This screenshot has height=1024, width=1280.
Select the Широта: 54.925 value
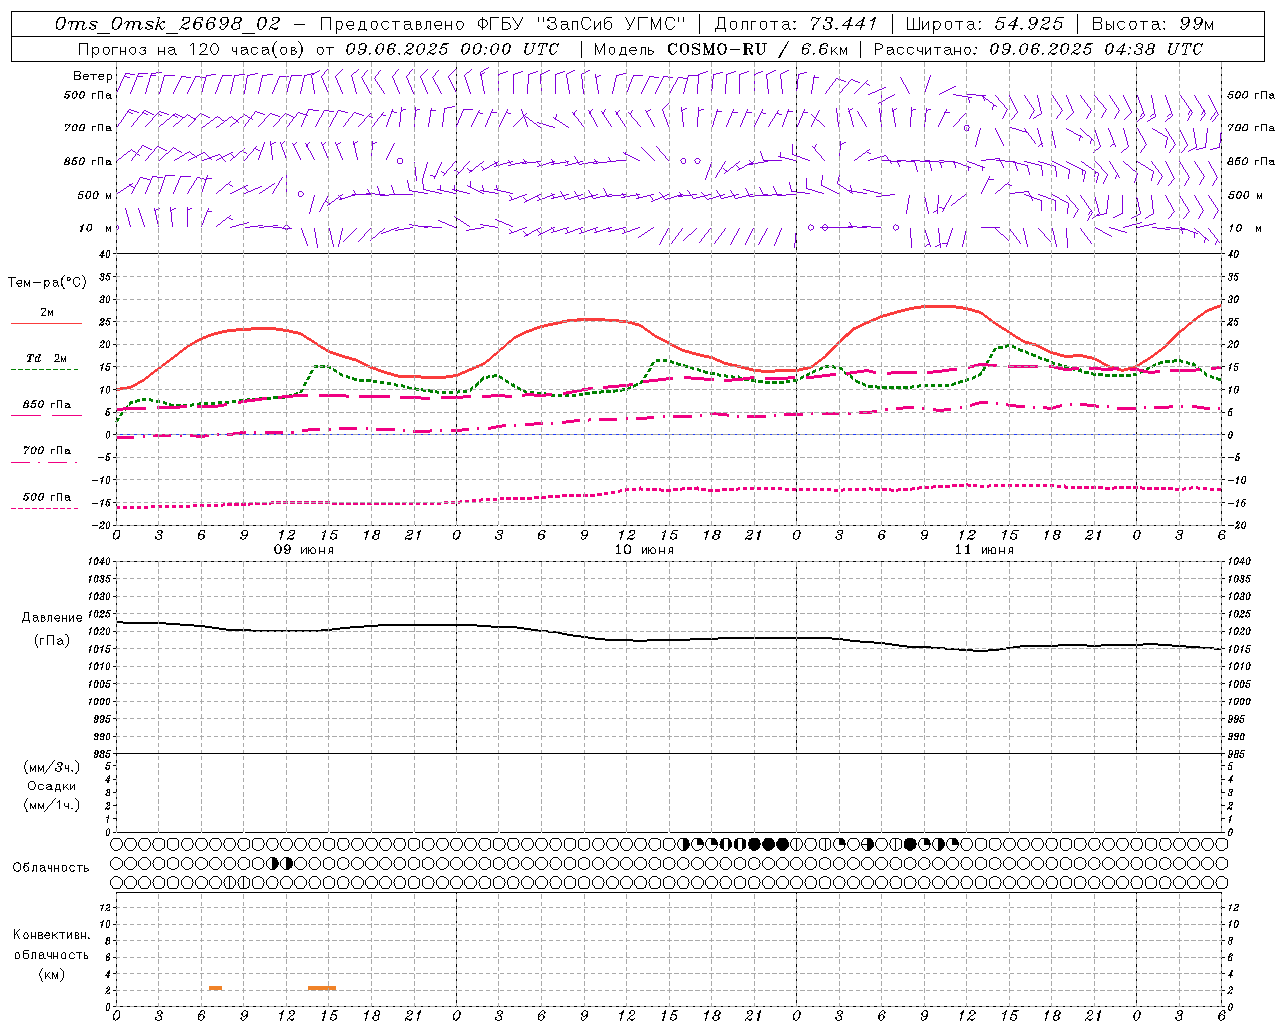click(984, 24)
